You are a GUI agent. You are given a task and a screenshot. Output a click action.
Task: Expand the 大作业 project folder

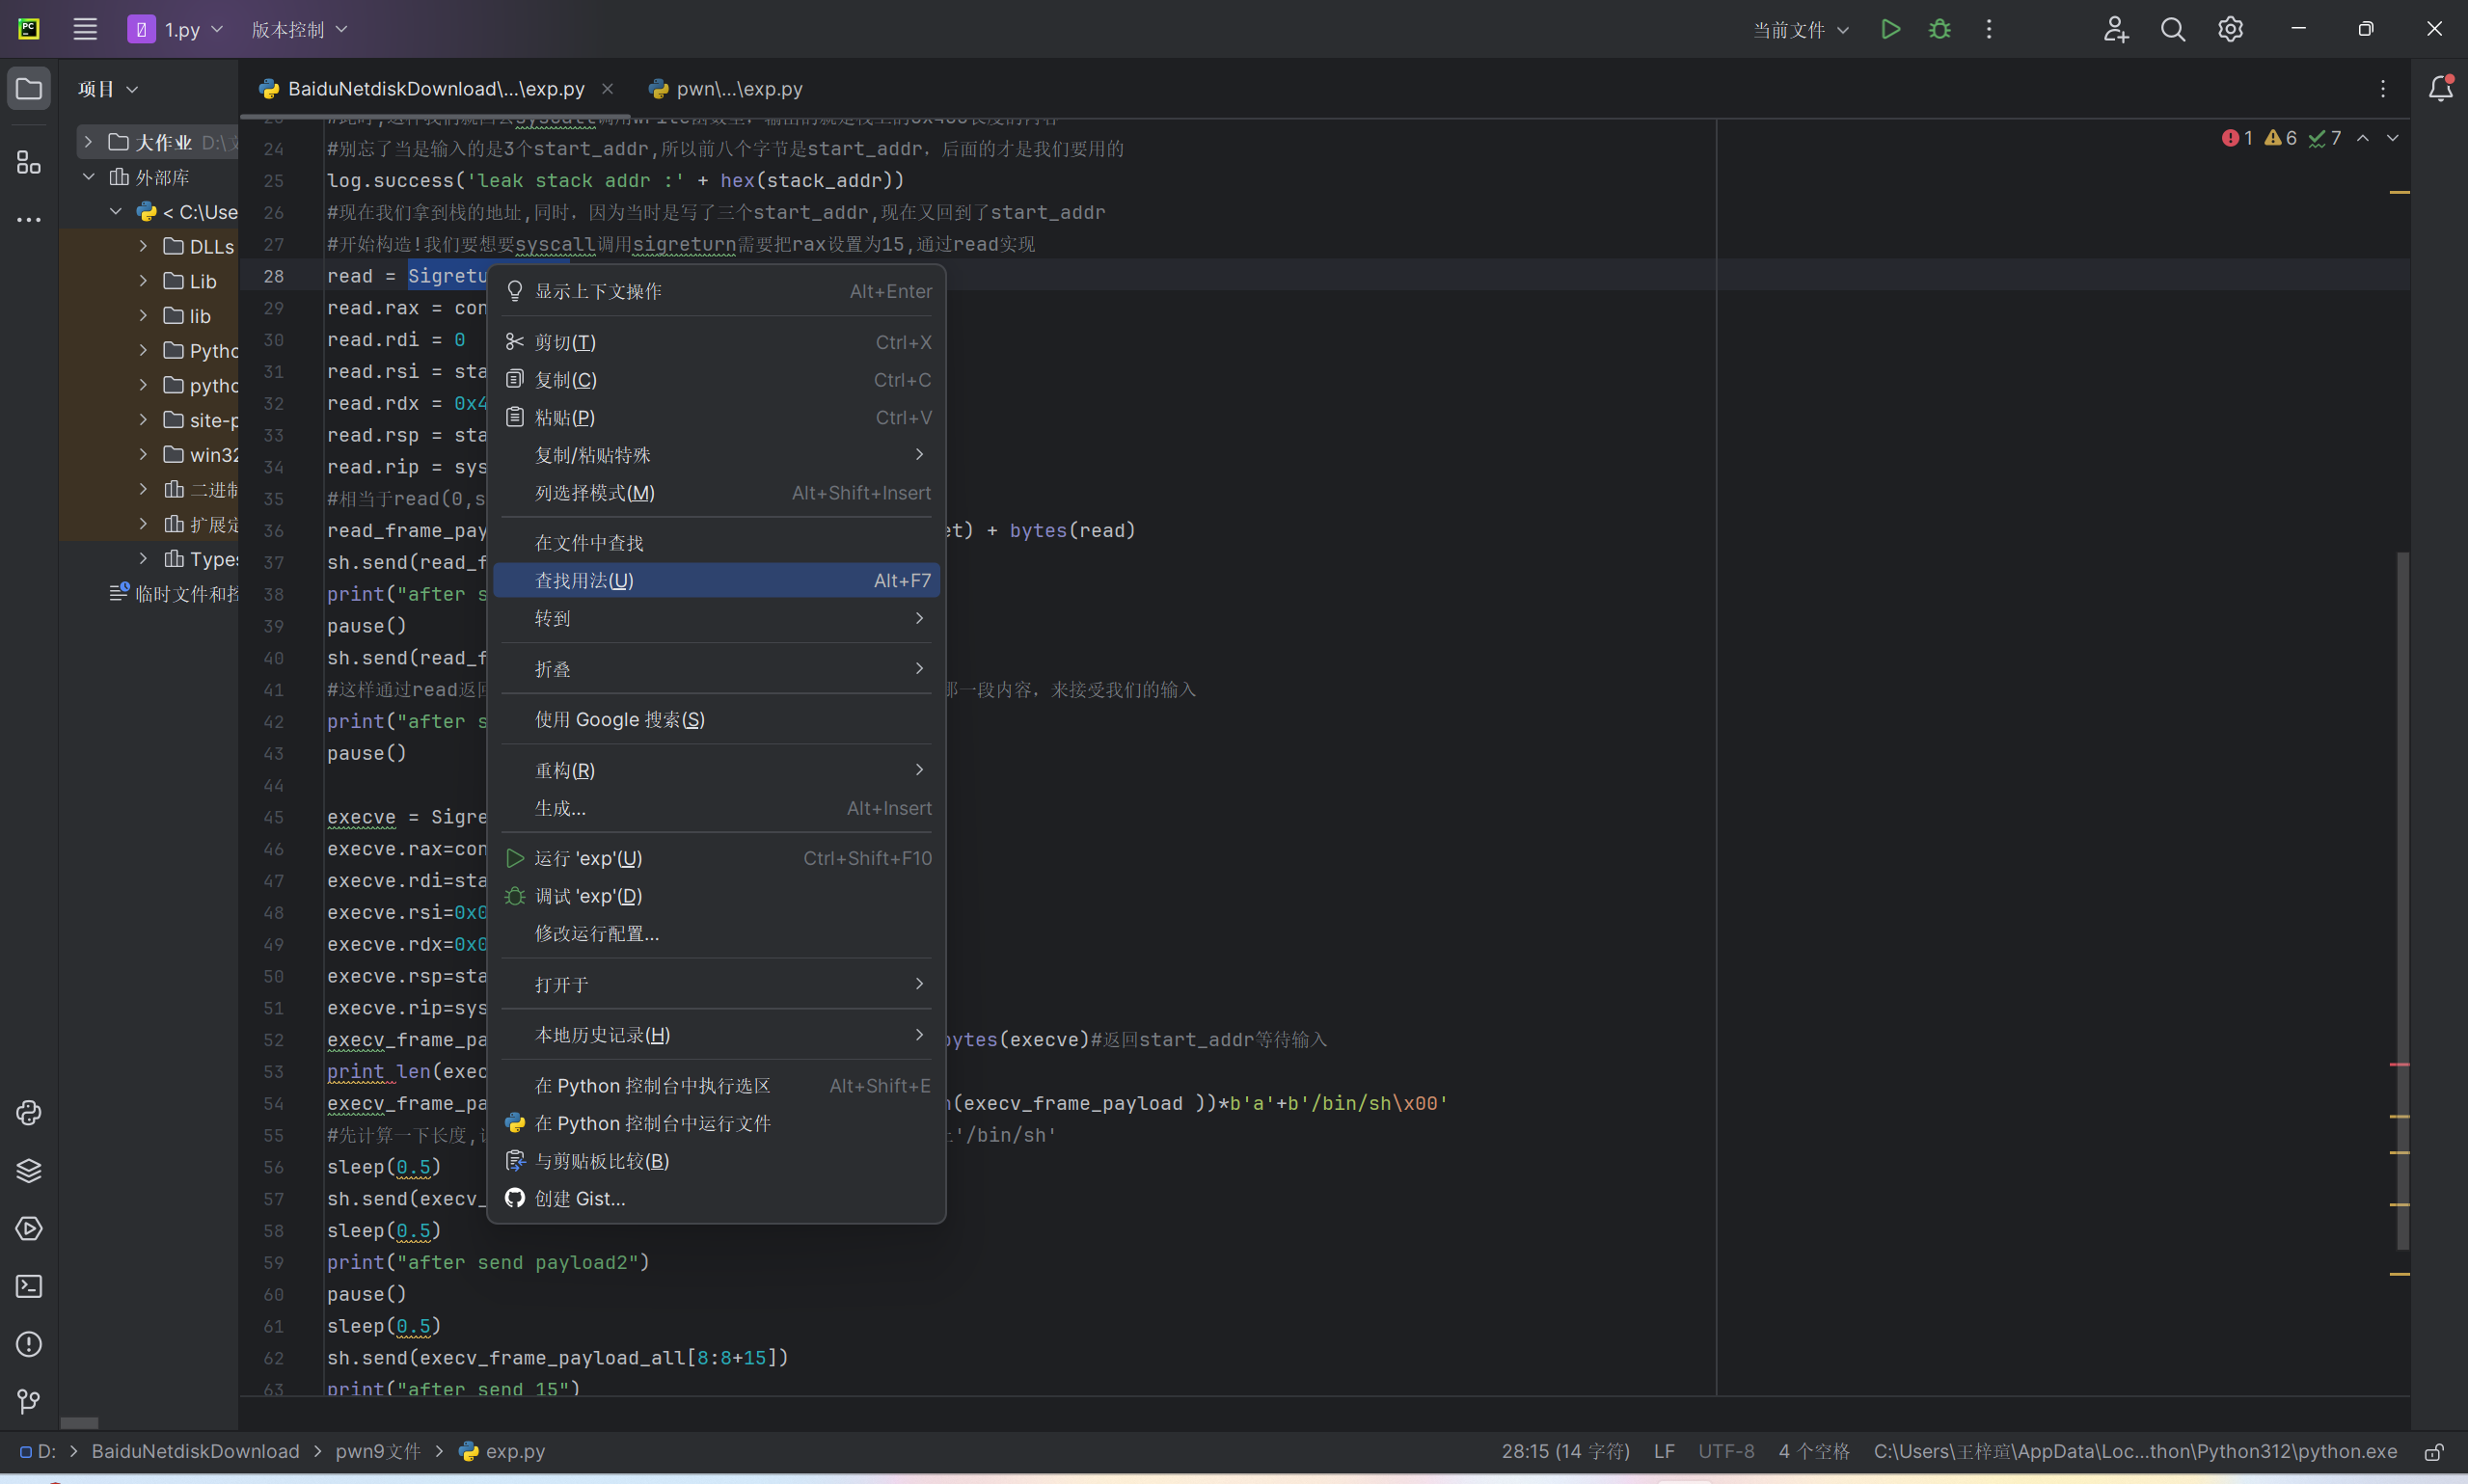click(x=88, y=142)
